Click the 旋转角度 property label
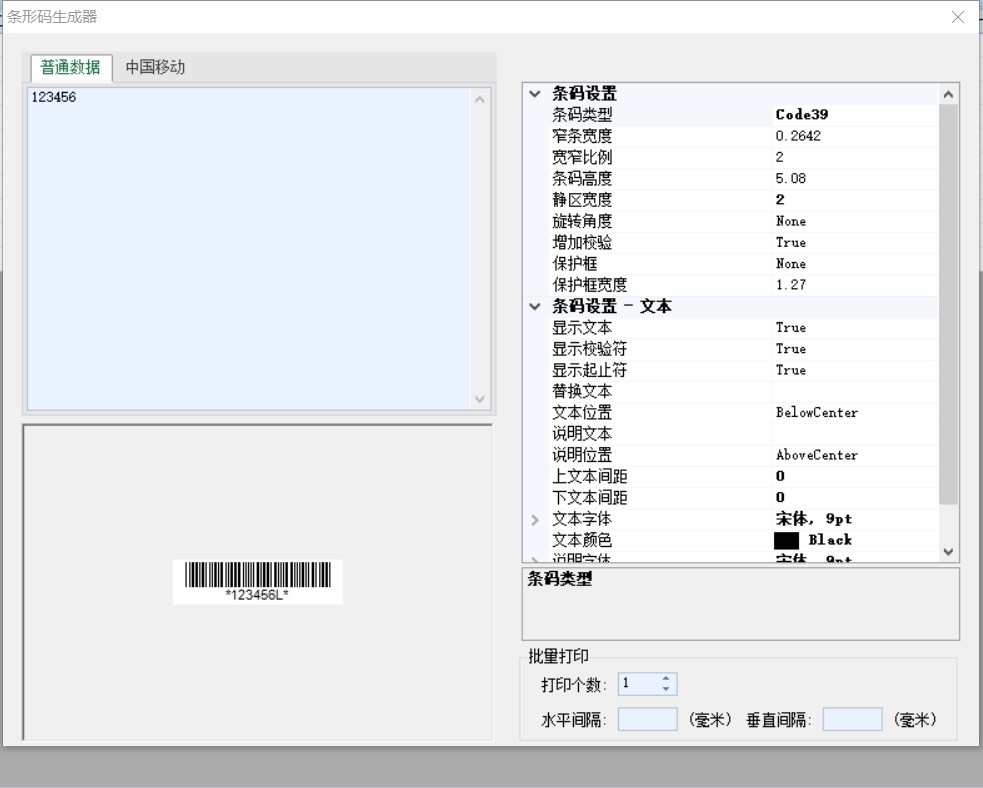The image size is (983, 788). (x=582, y=221)
